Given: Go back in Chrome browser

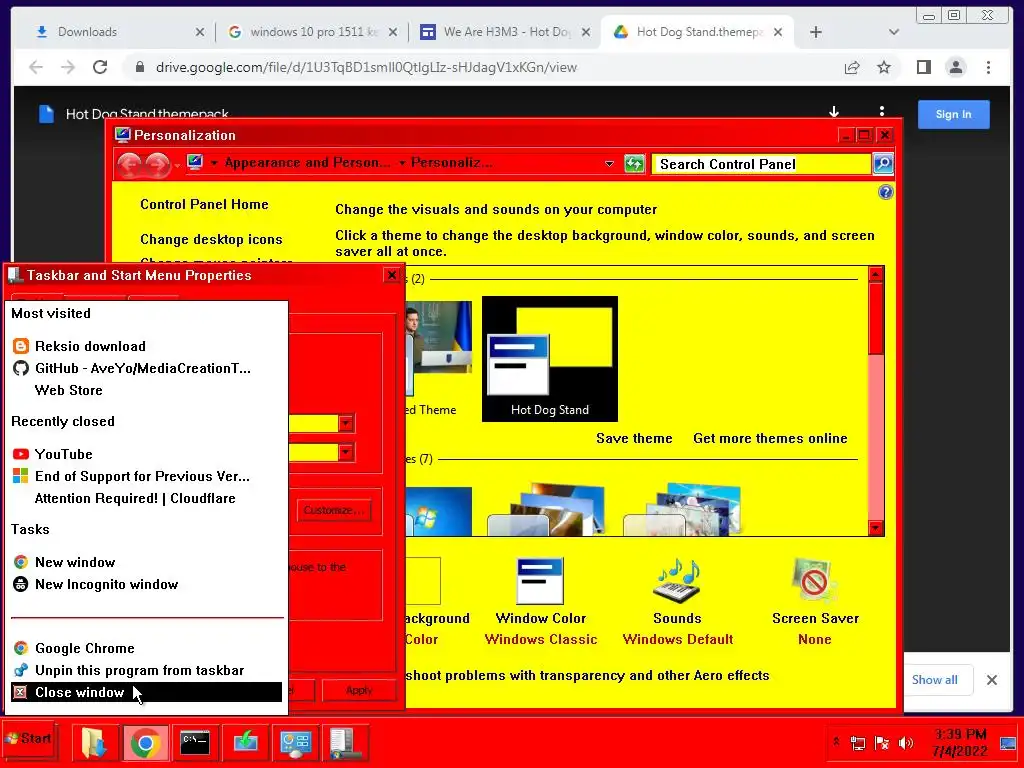Looking at the screenshot, I should [x=36, y=67].
